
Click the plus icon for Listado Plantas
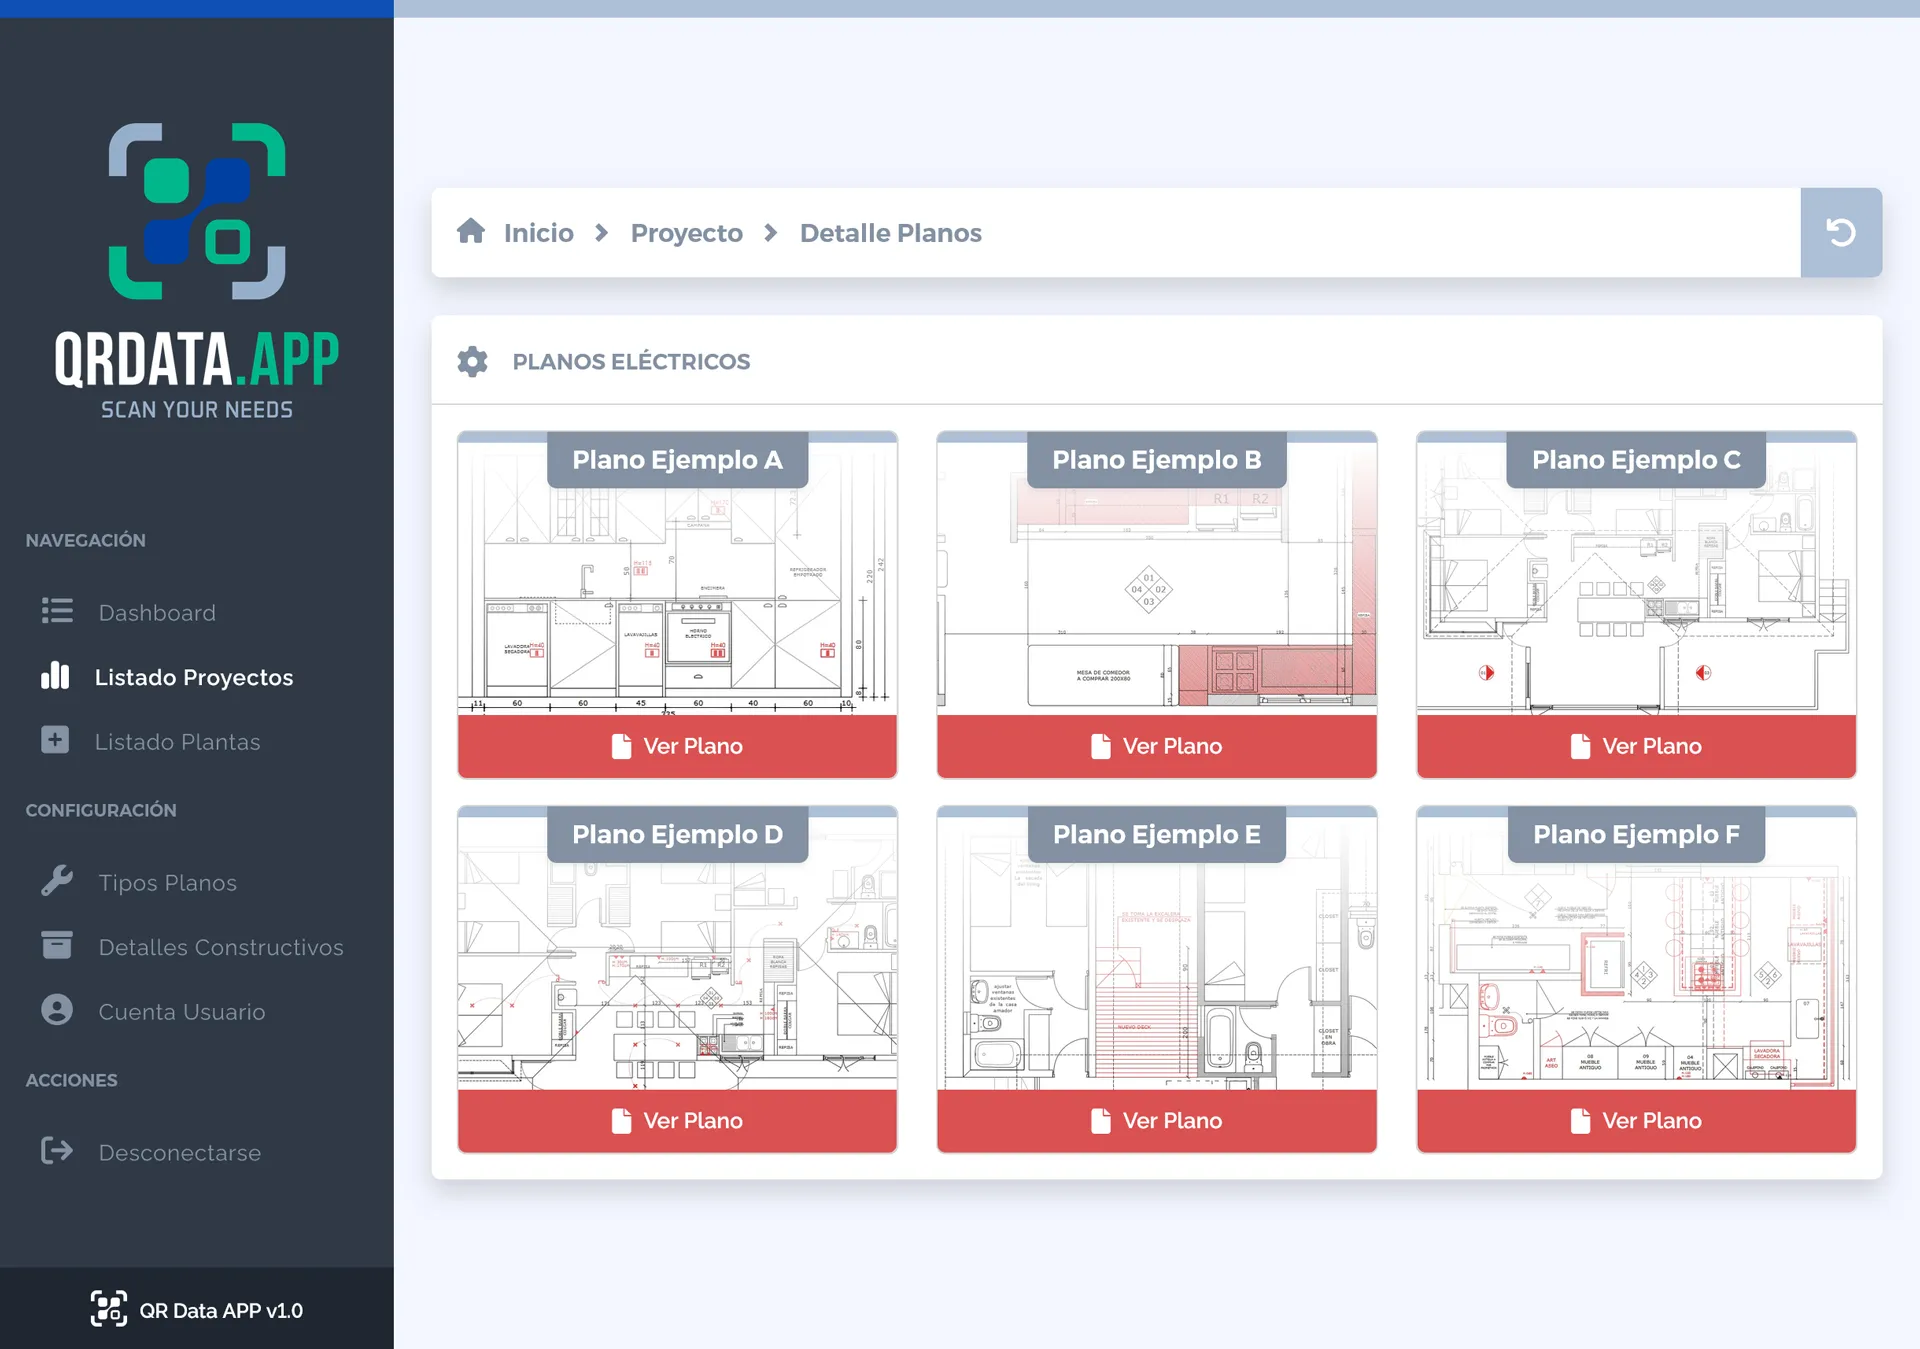pyautogui.click(x=55, y=740)
